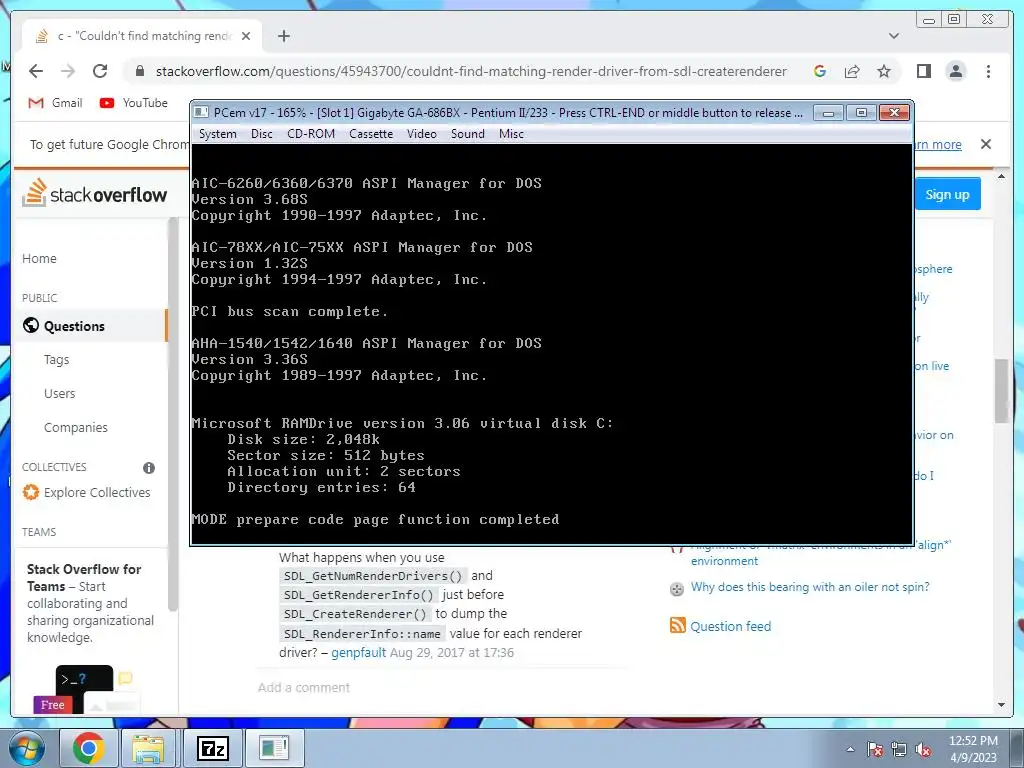Open Question feed link
1024x768 pixels.
pyautogui.click(x=730, y=626)
